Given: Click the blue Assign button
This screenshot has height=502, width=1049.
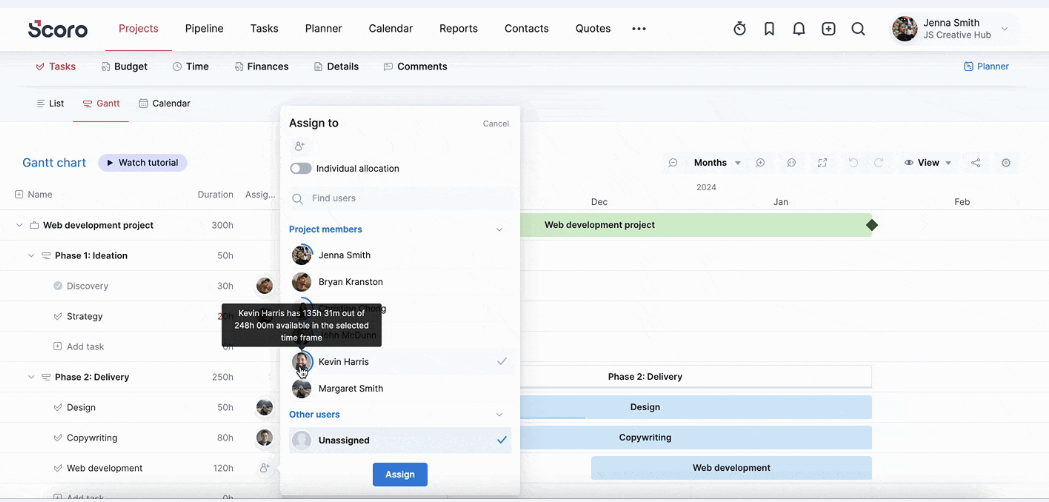Looking at the screenshot, I should [400, 475].
